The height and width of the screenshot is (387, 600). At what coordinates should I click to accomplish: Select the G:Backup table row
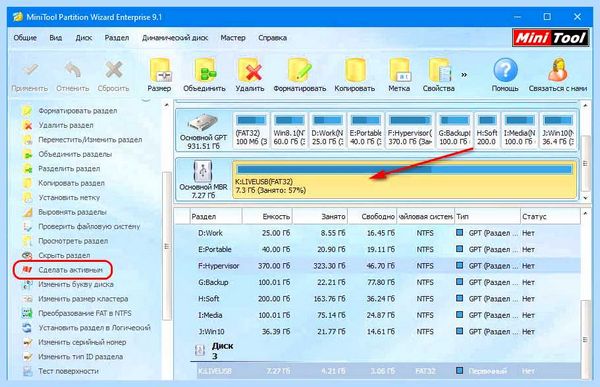coord(377,282)
